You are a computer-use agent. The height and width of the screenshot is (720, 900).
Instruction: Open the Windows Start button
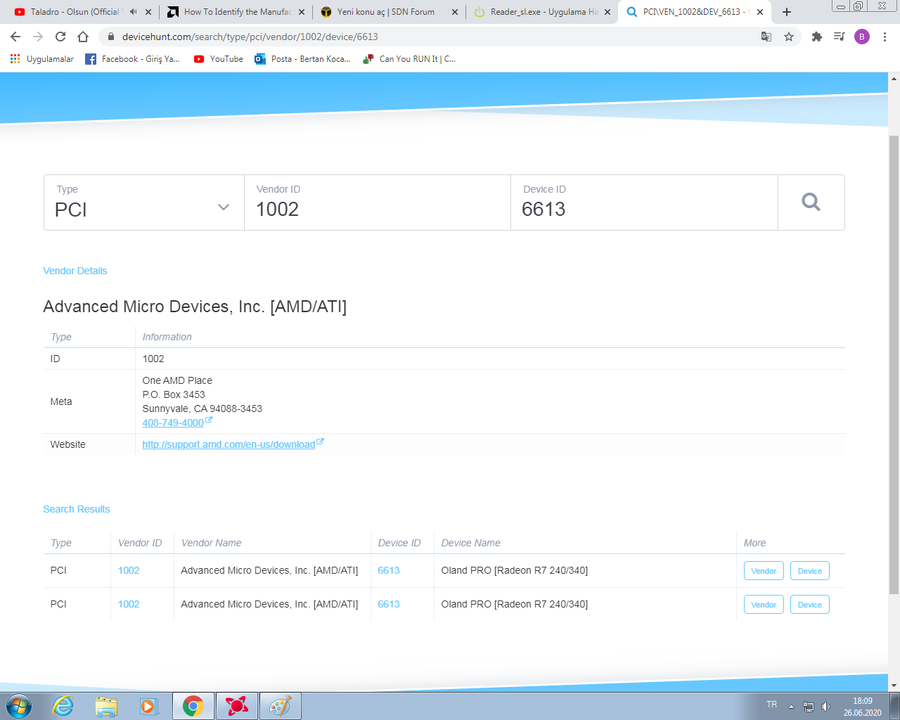18,706
